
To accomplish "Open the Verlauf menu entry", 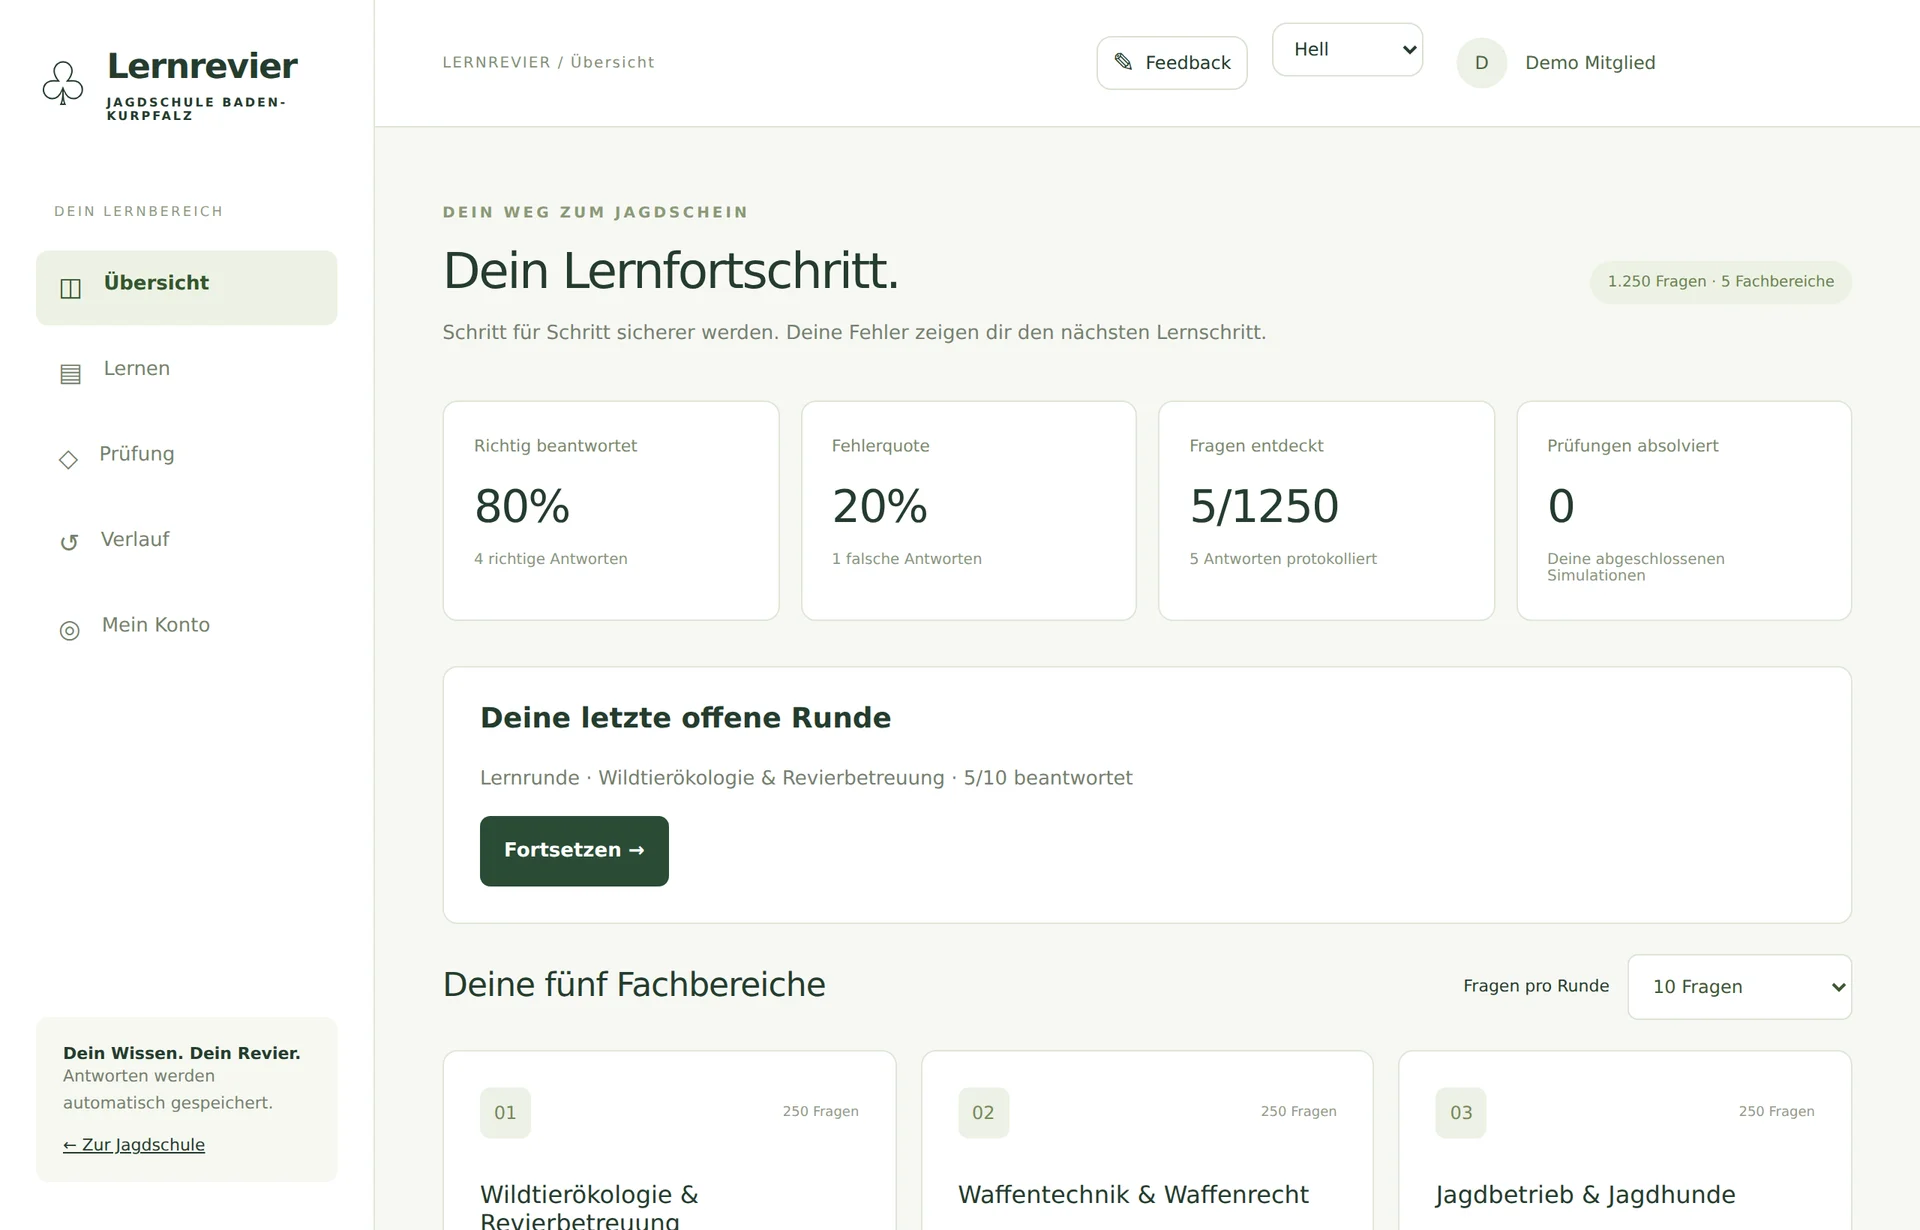I will pyautogui.click(x=186, y=544).
